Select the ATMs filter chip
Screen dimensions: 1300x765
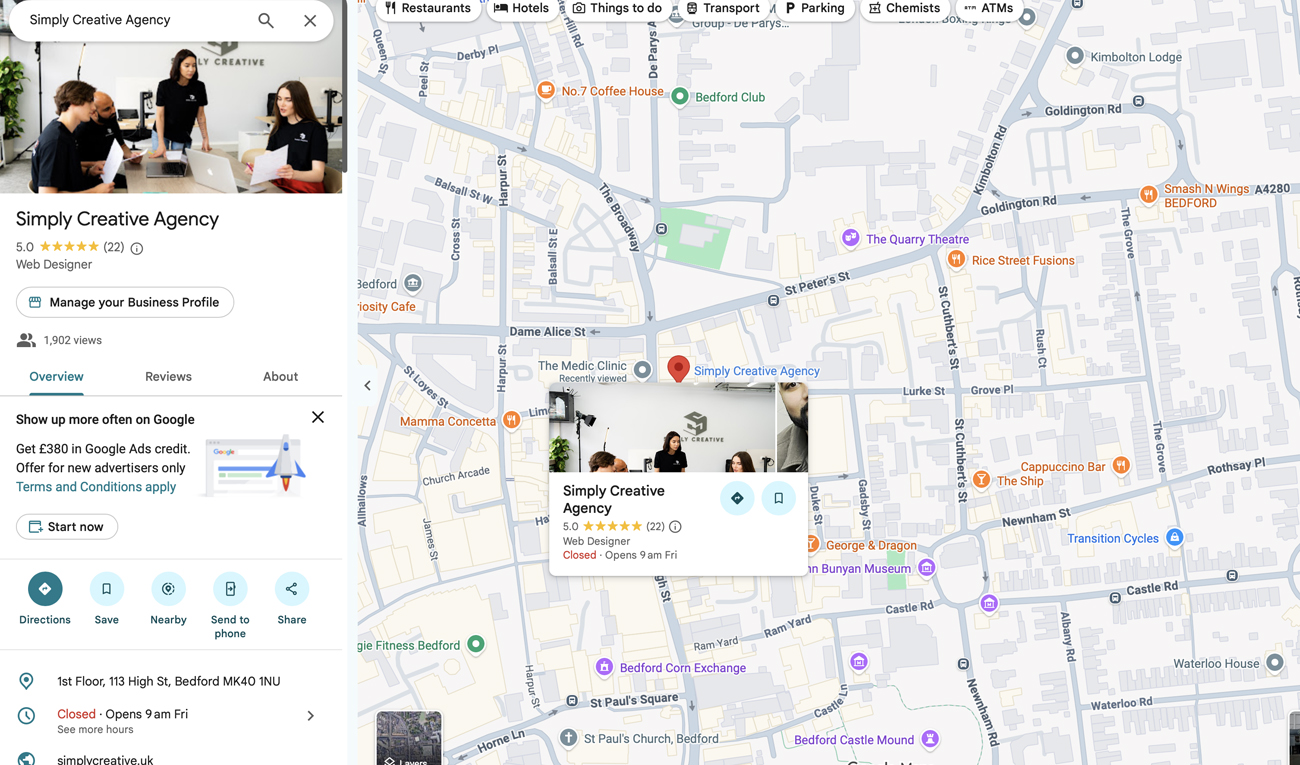coord(988,8)
